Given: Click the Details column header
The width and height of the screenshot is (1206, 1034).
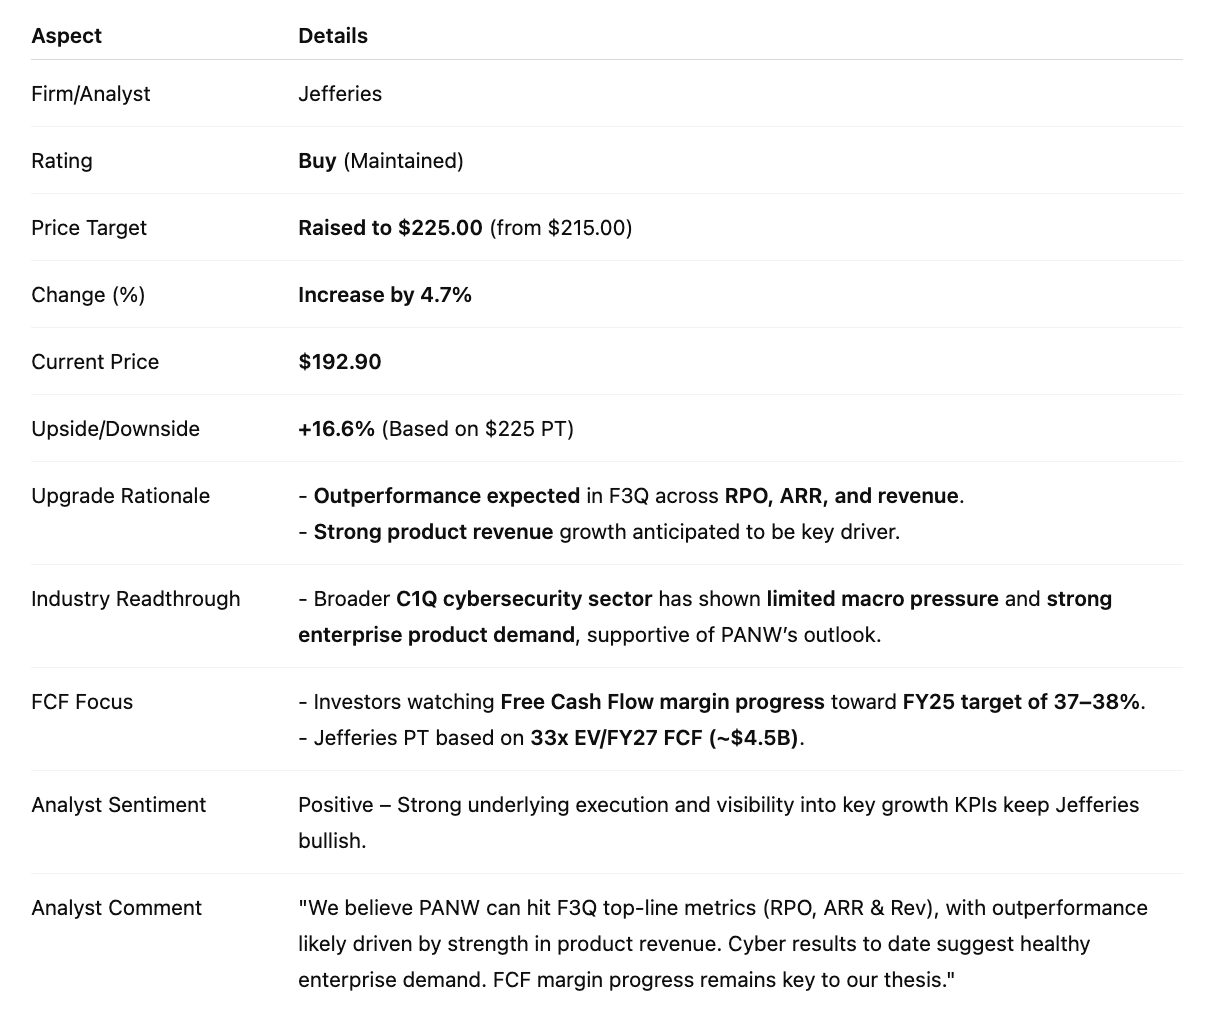Looking at the screenshot, I should click(x=333, y=36).
